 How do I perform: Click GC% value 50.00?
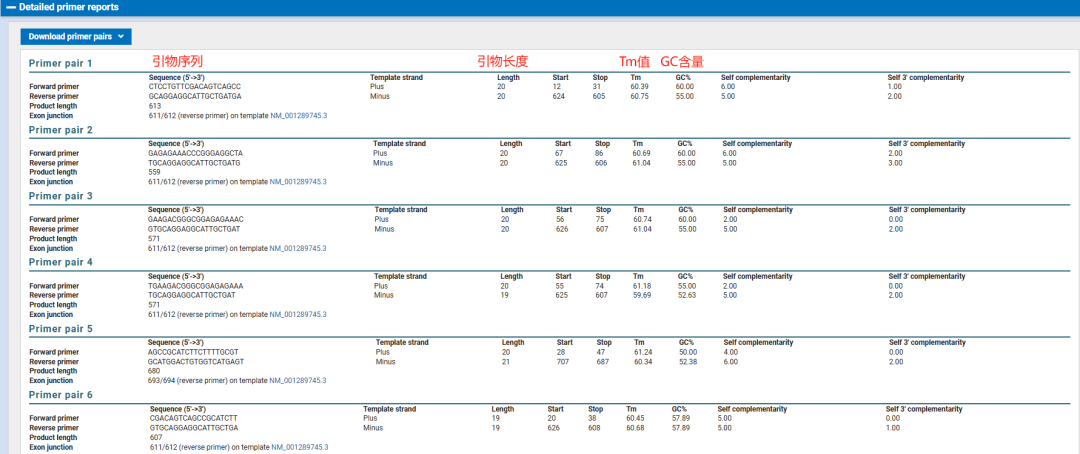(689, 351)
